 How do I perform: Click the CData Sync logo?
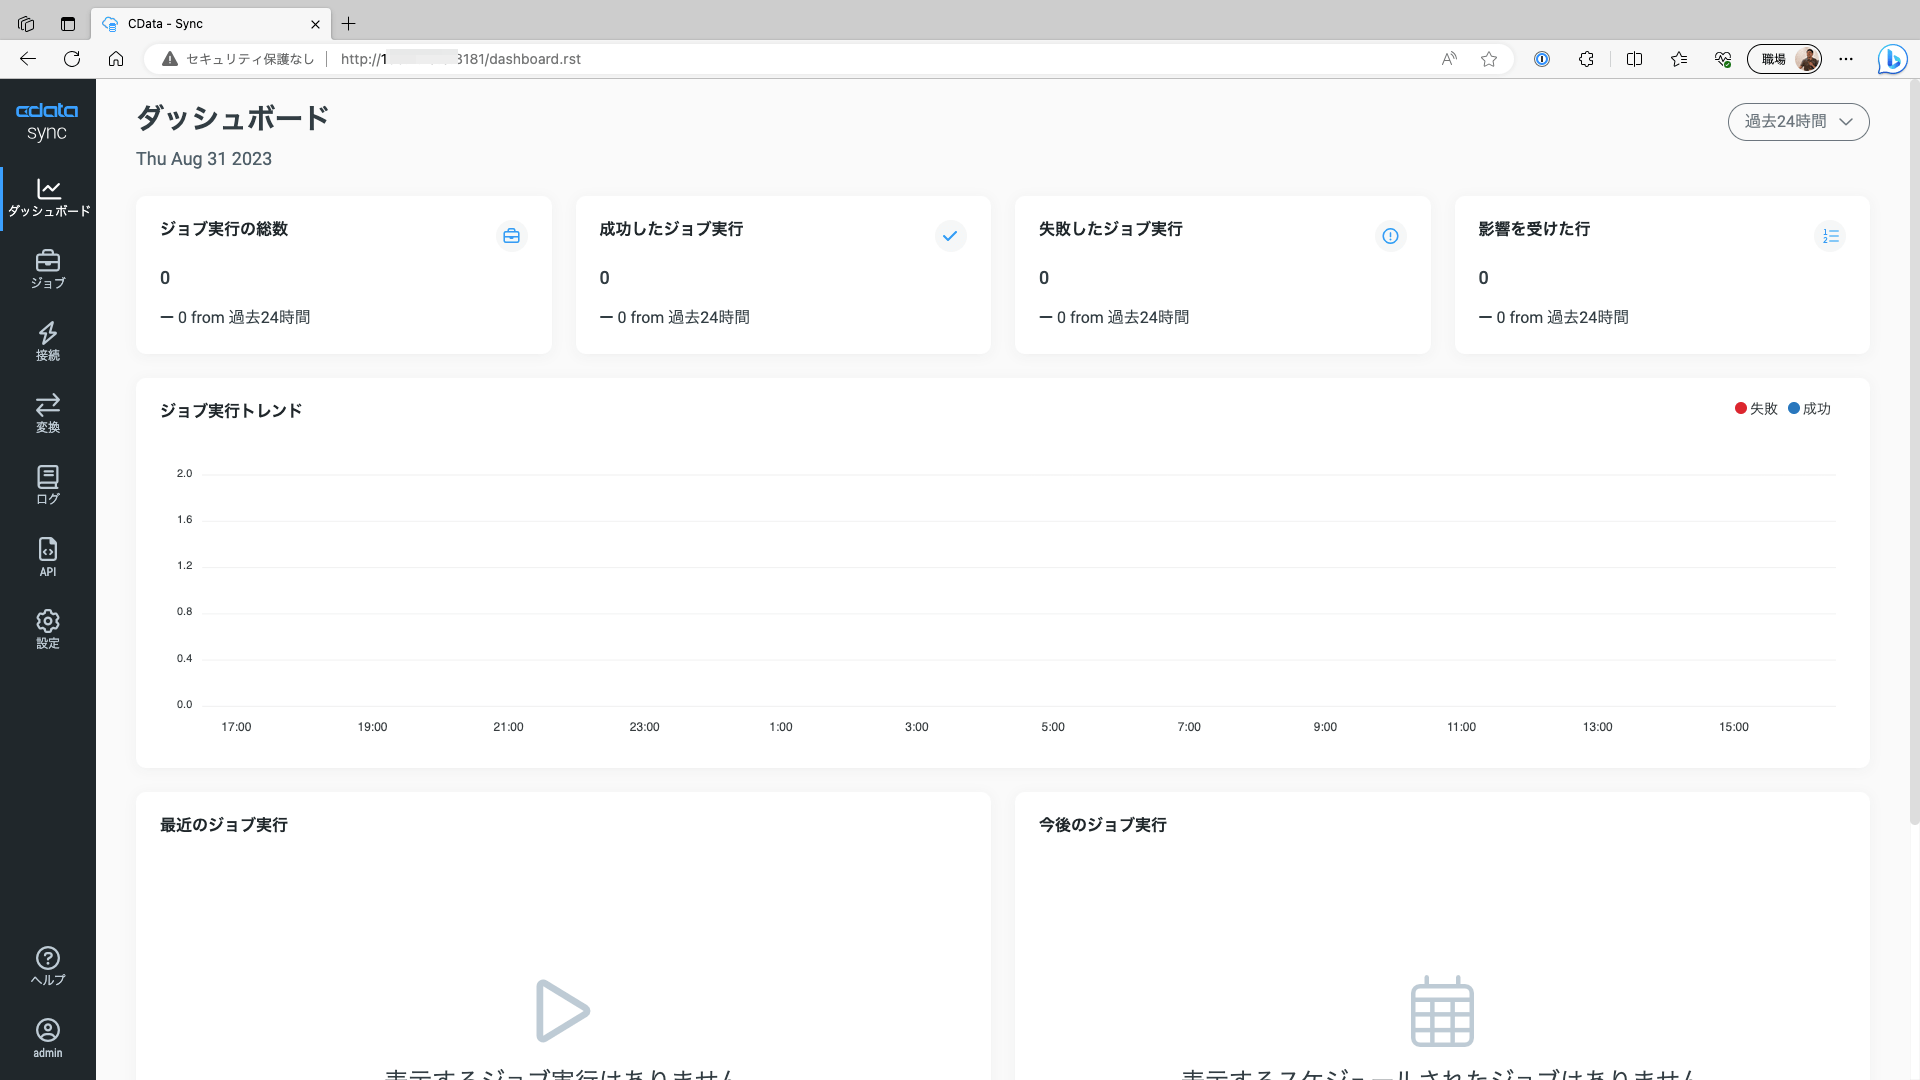click(x=47, y=121)
